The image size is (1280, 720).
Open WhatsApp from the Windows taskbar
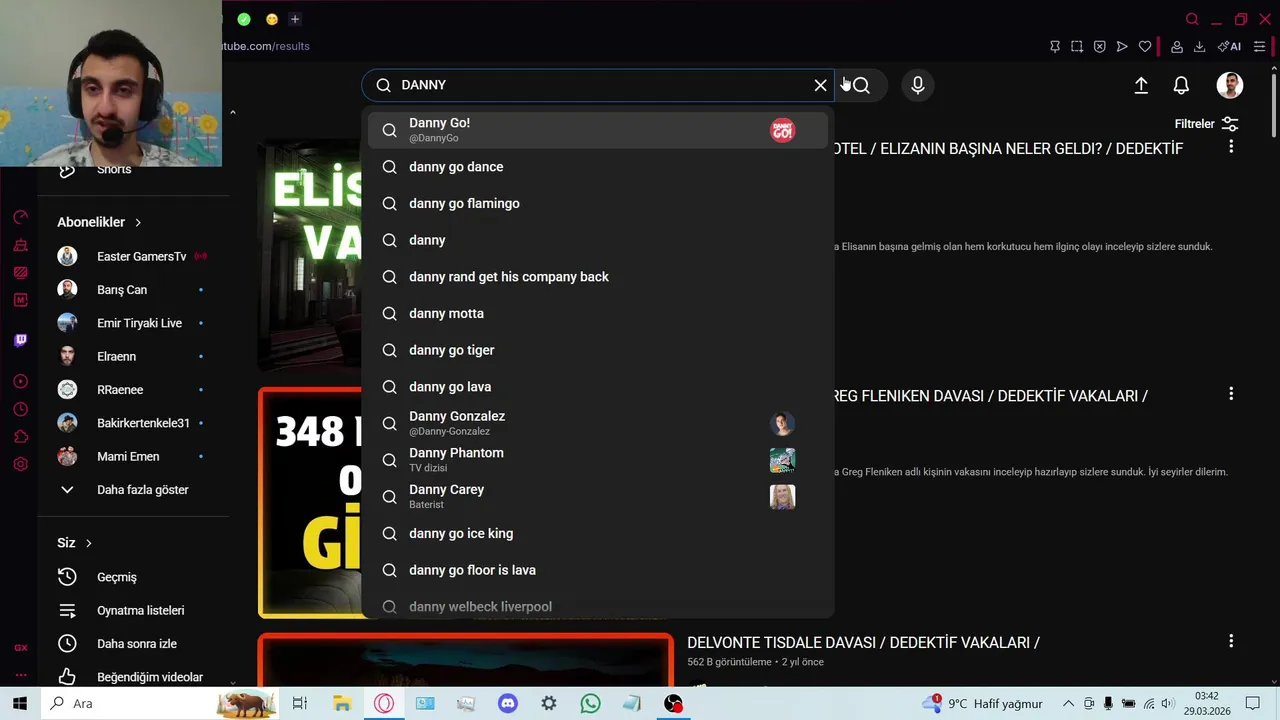[590, 703]
